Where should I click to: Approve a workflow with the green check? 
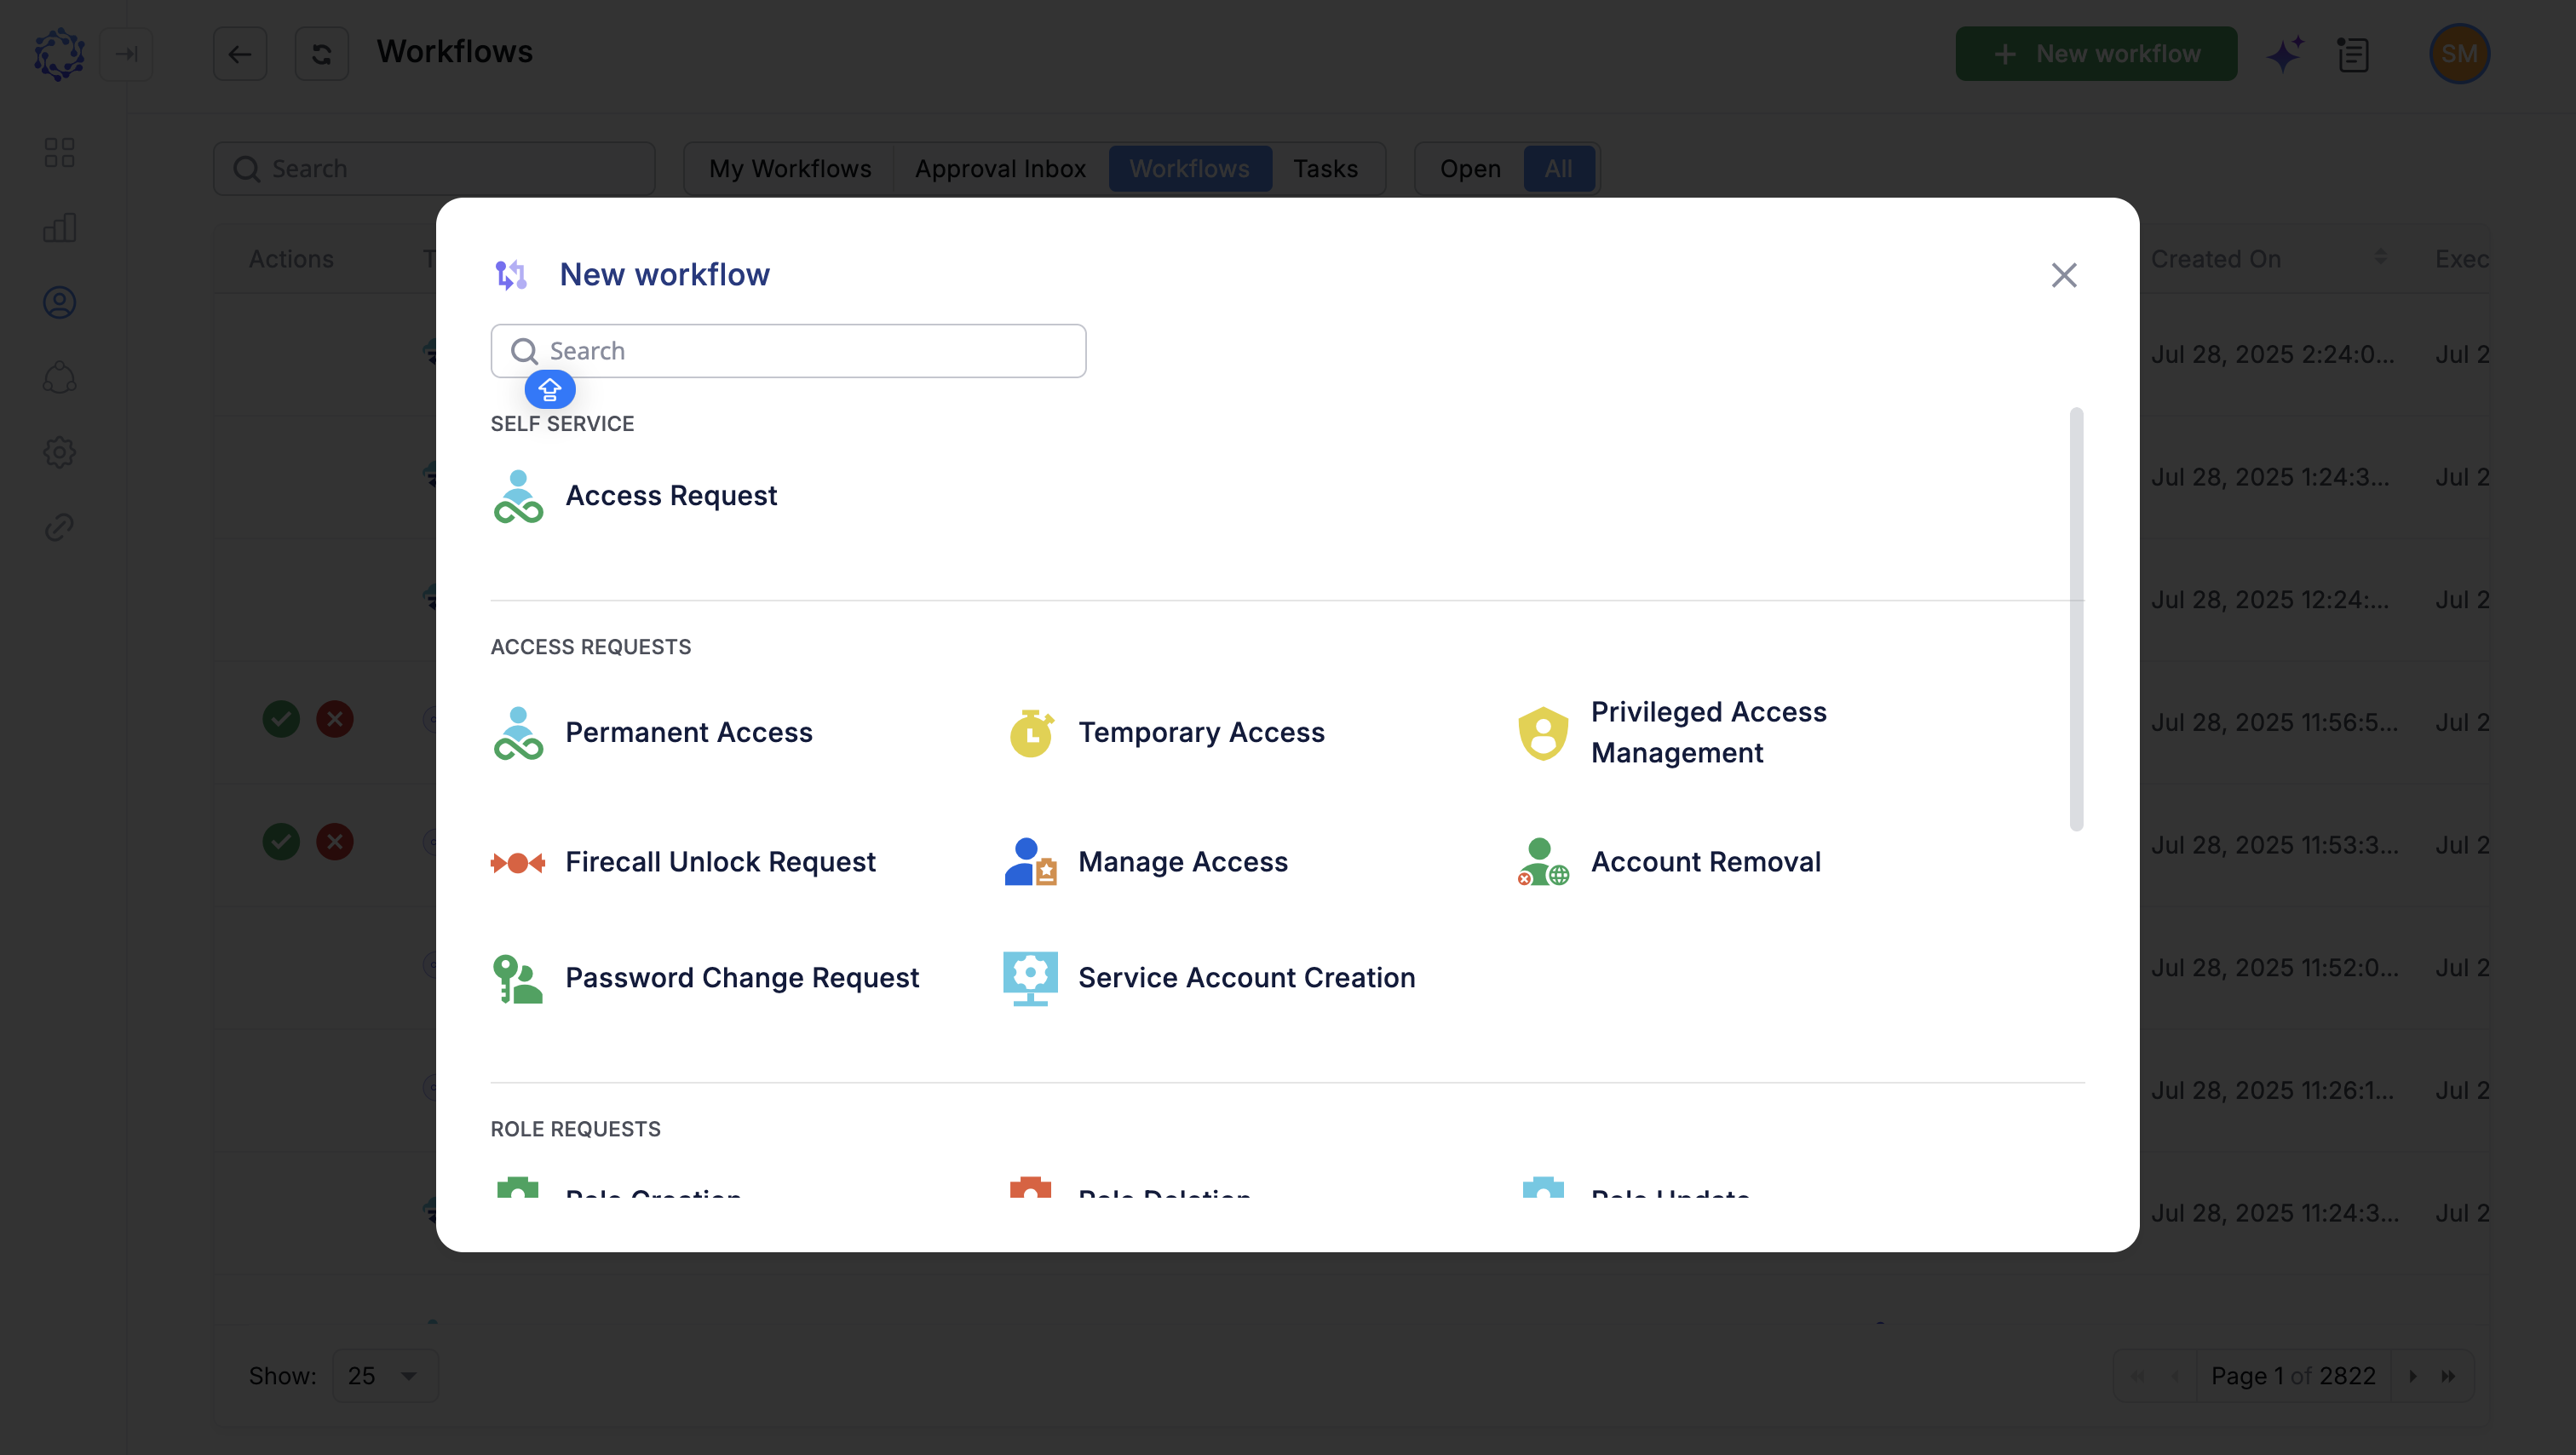(x=281, y=718)
